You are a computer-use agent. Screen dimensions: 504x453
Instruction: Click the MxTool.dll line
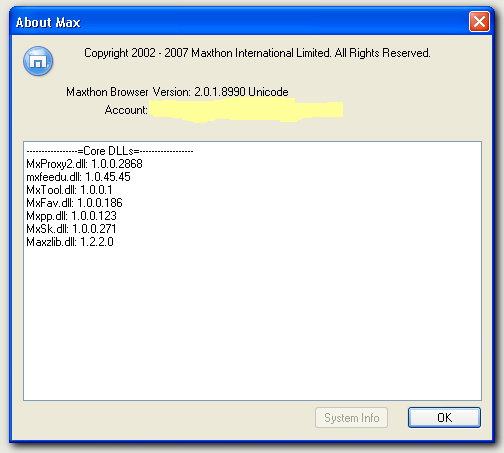click(69, 190)
